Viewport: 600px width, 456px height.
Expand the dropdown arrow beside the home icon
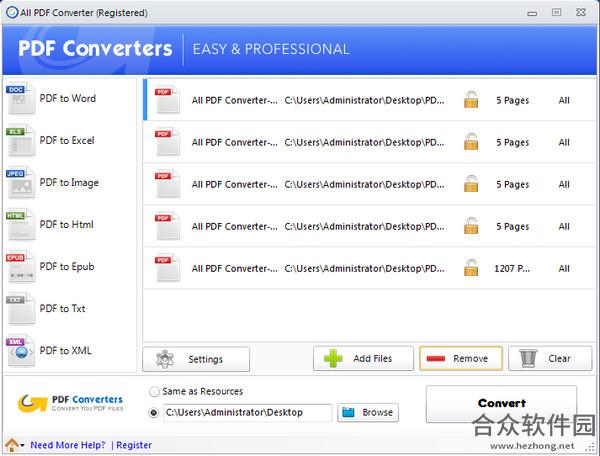(23, 445)
